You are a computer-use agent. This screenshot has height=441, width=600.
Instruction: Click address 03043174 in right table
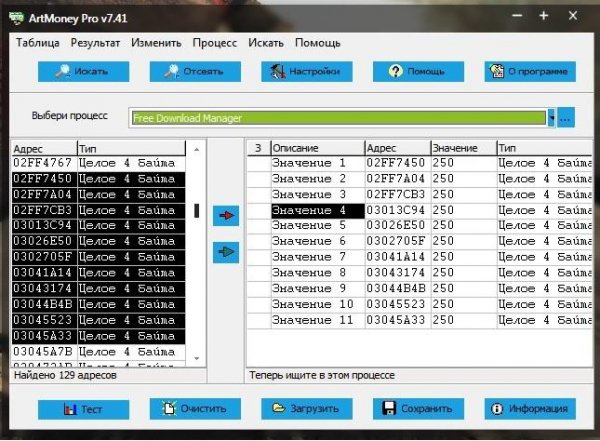click(x=396, y=273)
